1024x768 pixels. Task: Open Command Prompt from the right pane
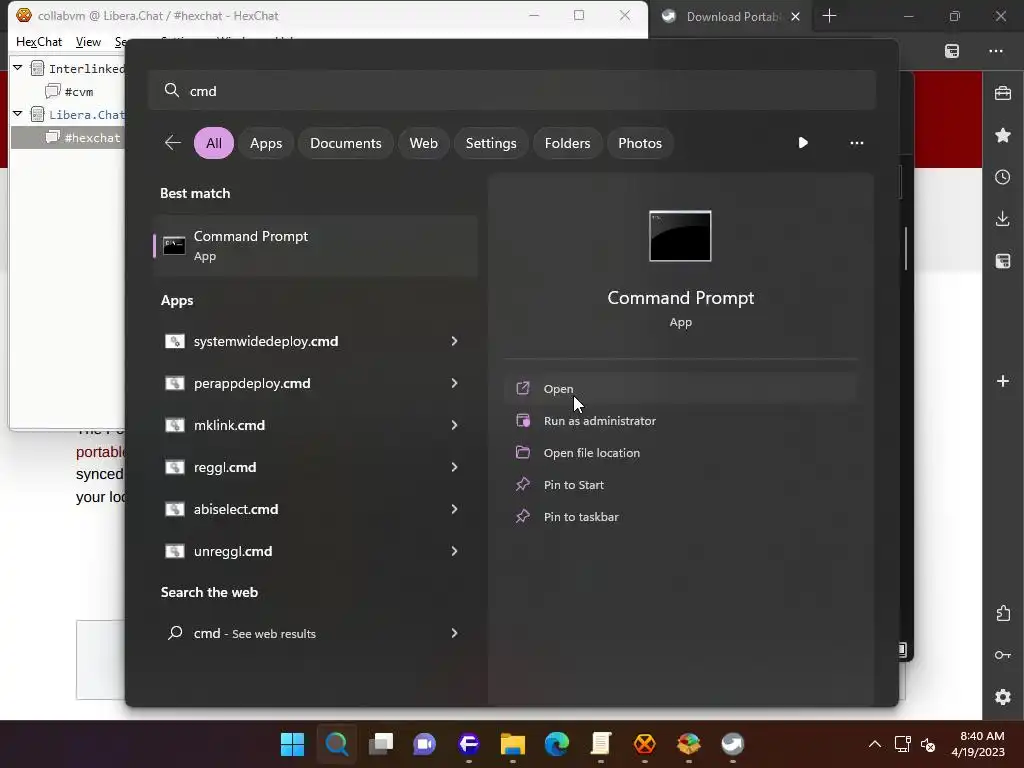[x=680, y=389]
